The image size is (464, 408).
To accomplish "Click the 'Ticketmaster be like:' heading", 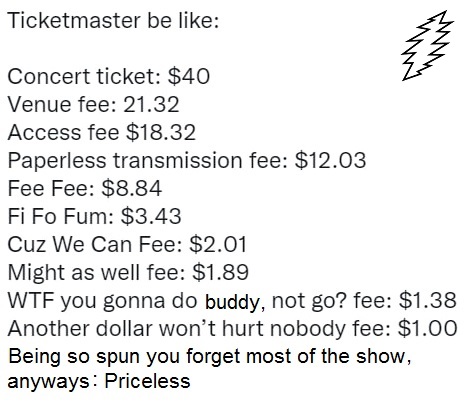I will [113, 20].
